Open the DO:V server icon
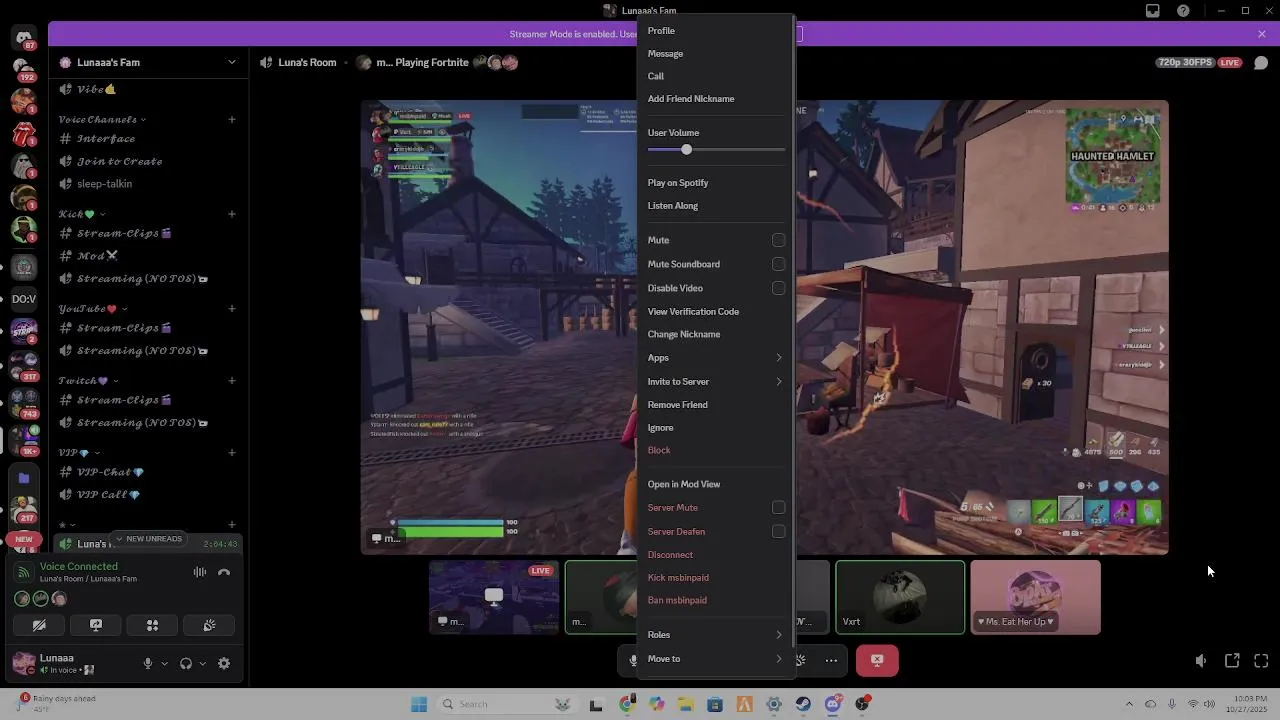 [x=24, y=299]
